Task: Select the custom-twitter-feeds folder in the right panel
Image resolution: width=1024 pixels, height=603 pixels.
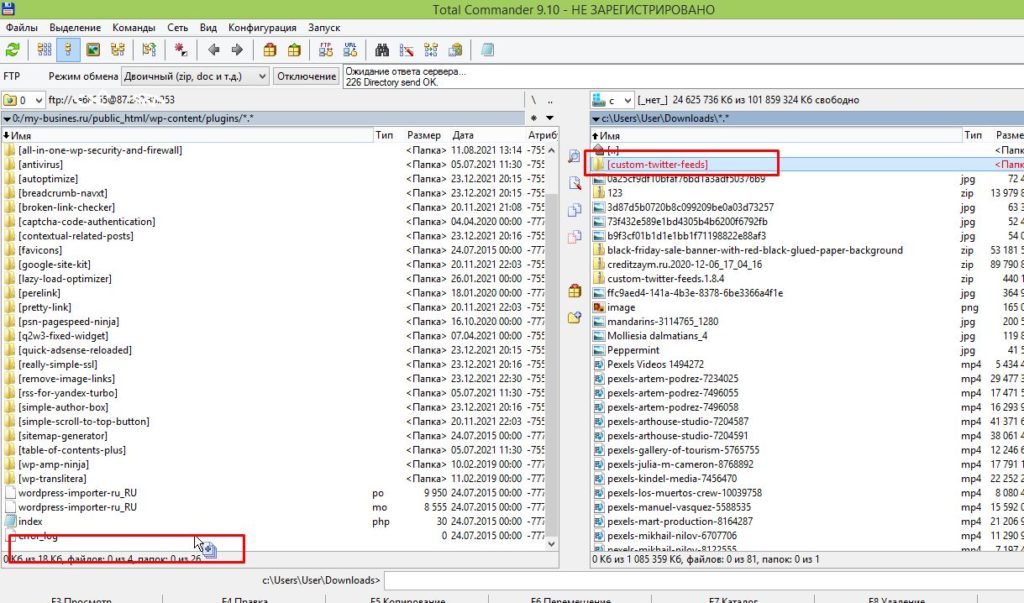Action: [656, 164]
